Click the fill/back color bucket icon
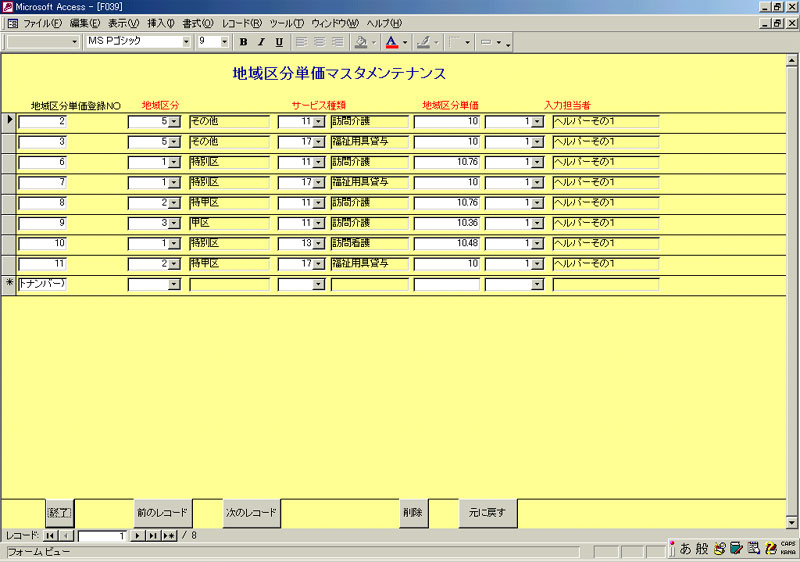The width and height of the screenshot is (800, 562). [x=361, y=42]
